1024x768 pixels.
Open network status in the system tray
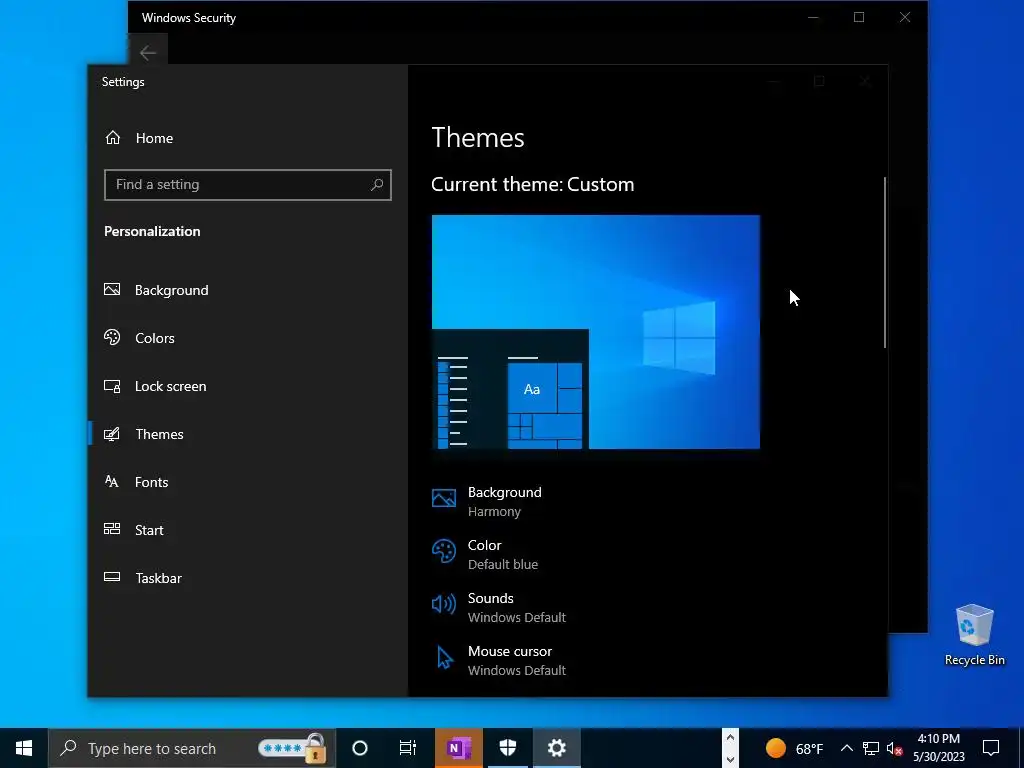pos(871,748)
